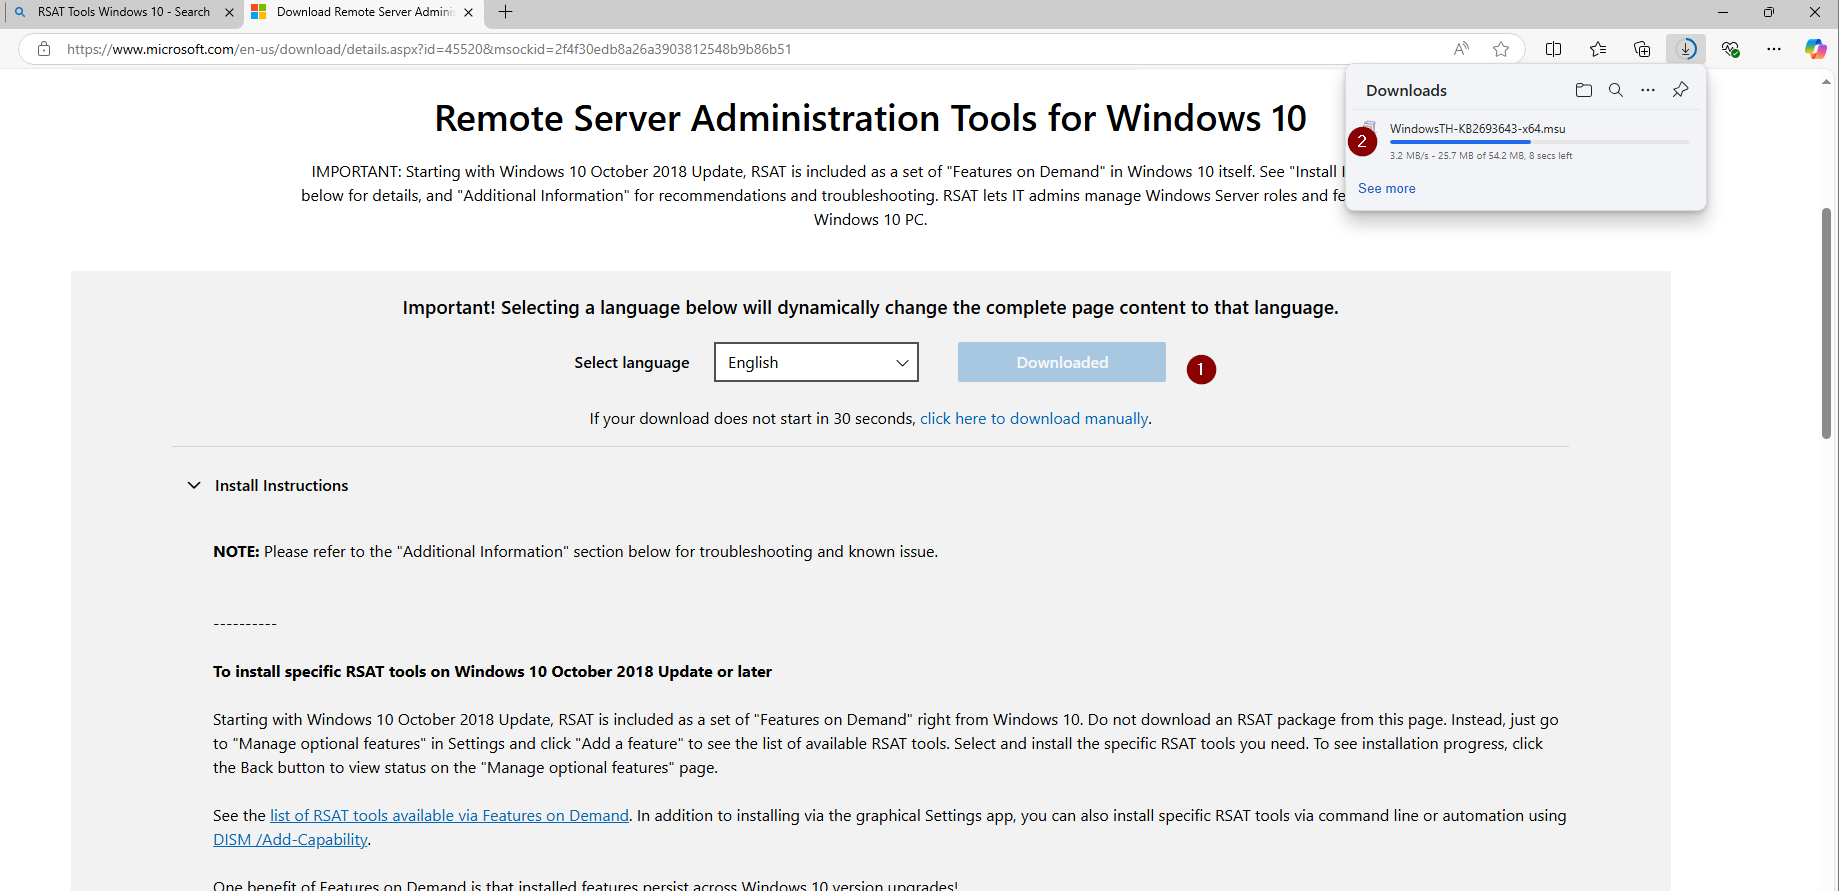The image size is (1839, 891).
Task: Click the Read aloud icon
Action: pos(1461,49)
